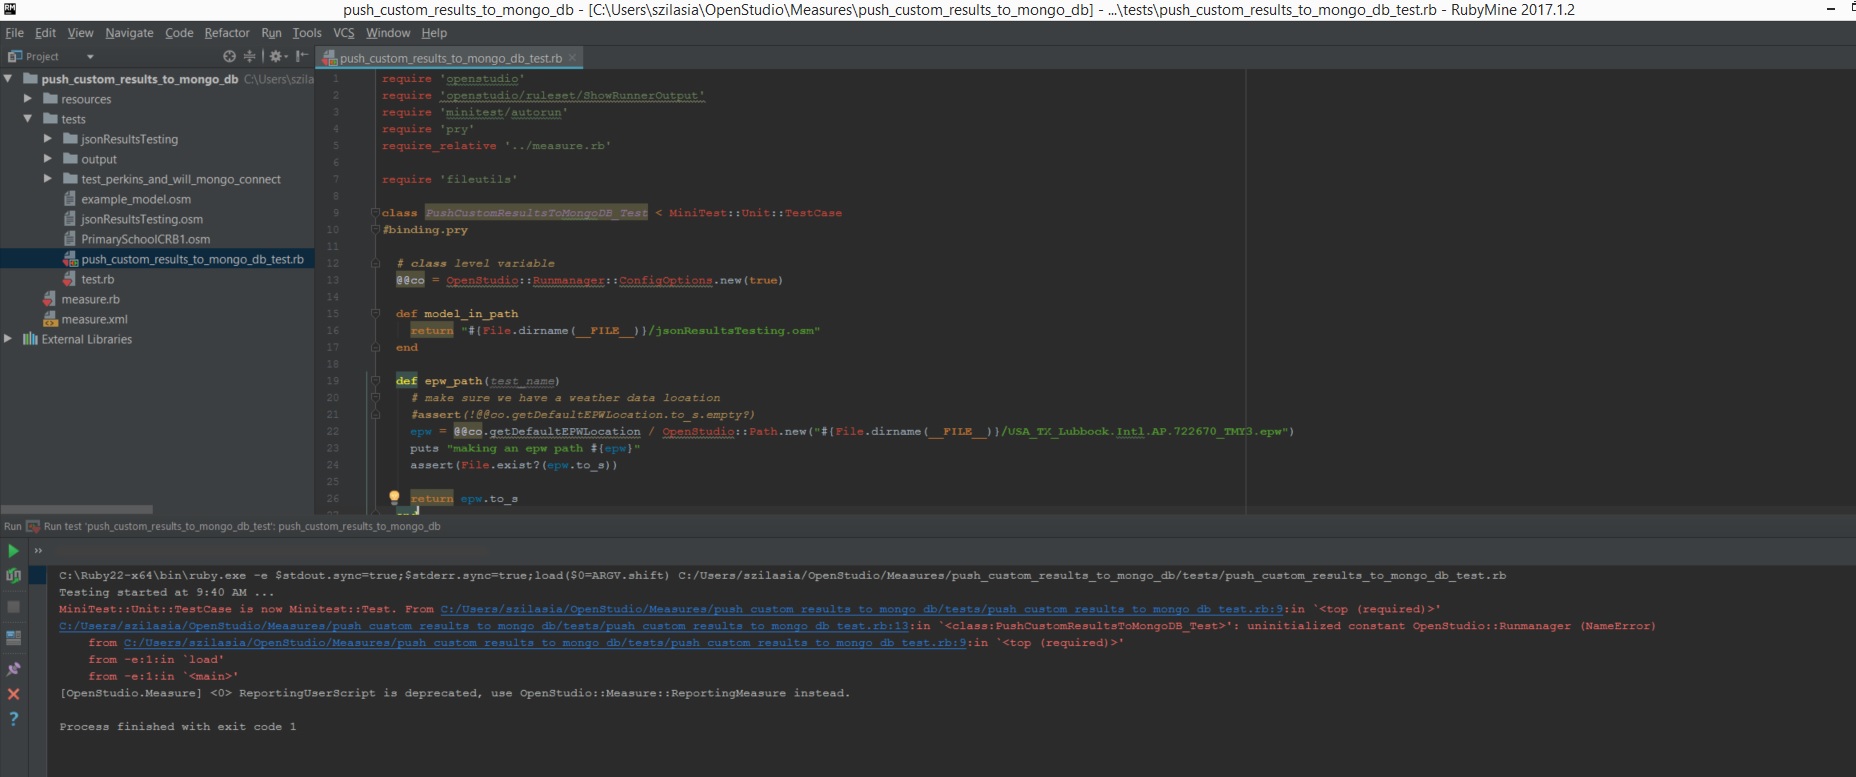Rerun the test with the green play icon
This screenshot has height=777, width=1856.
pyautogui.click(x=13, y=550)
